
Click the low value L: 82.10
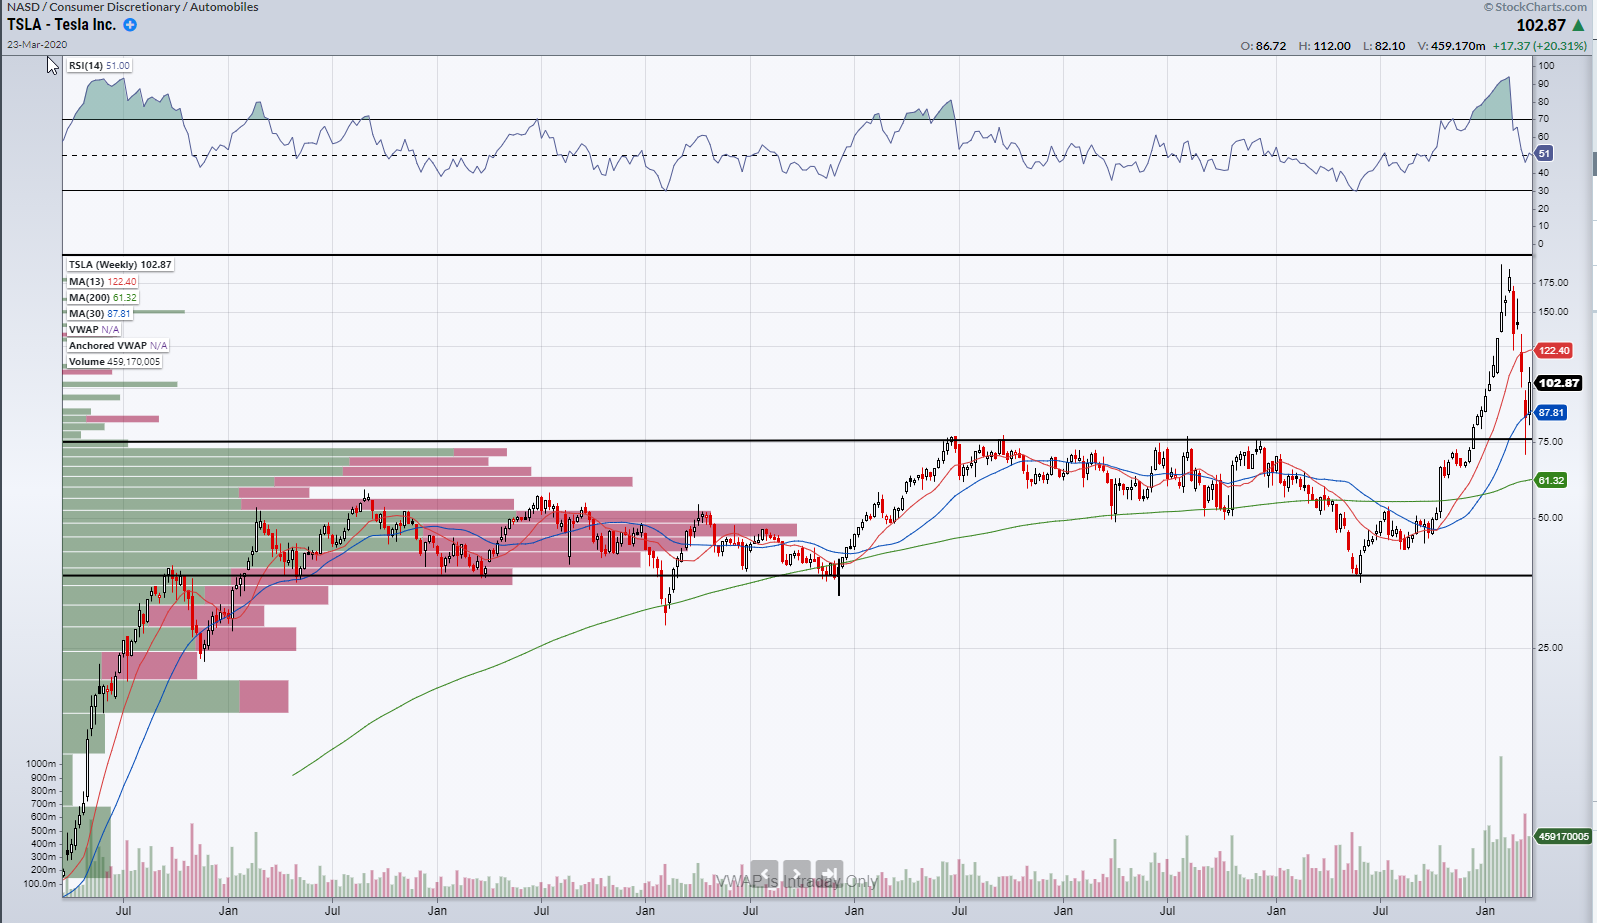[1383, 46]
